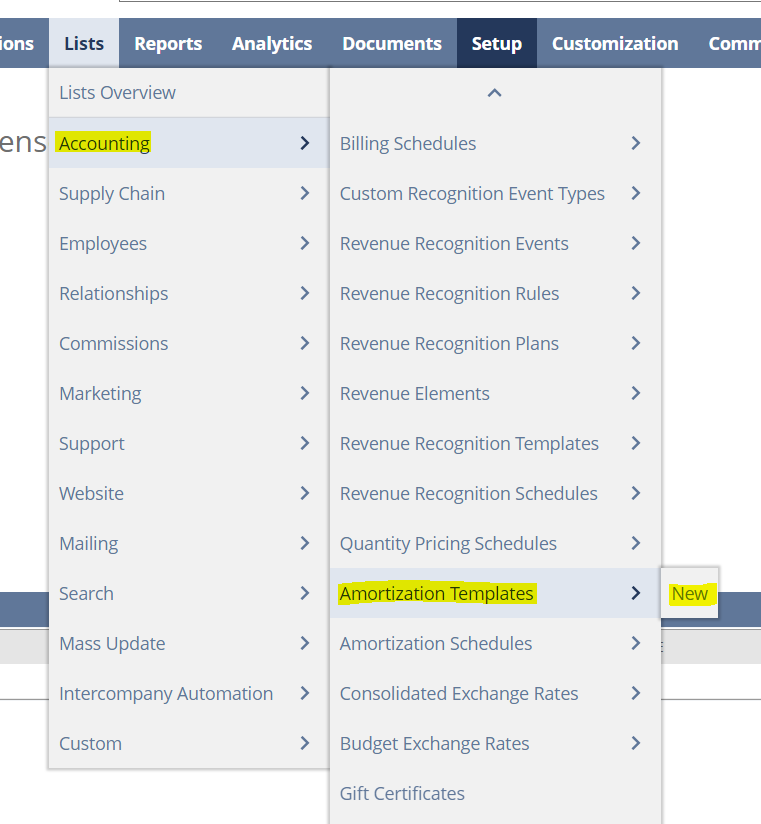Image resolution: width=761 pixels, height=824 pixels.
Task: Expand the Employees chevron arrow
Action: pos(305,243)
